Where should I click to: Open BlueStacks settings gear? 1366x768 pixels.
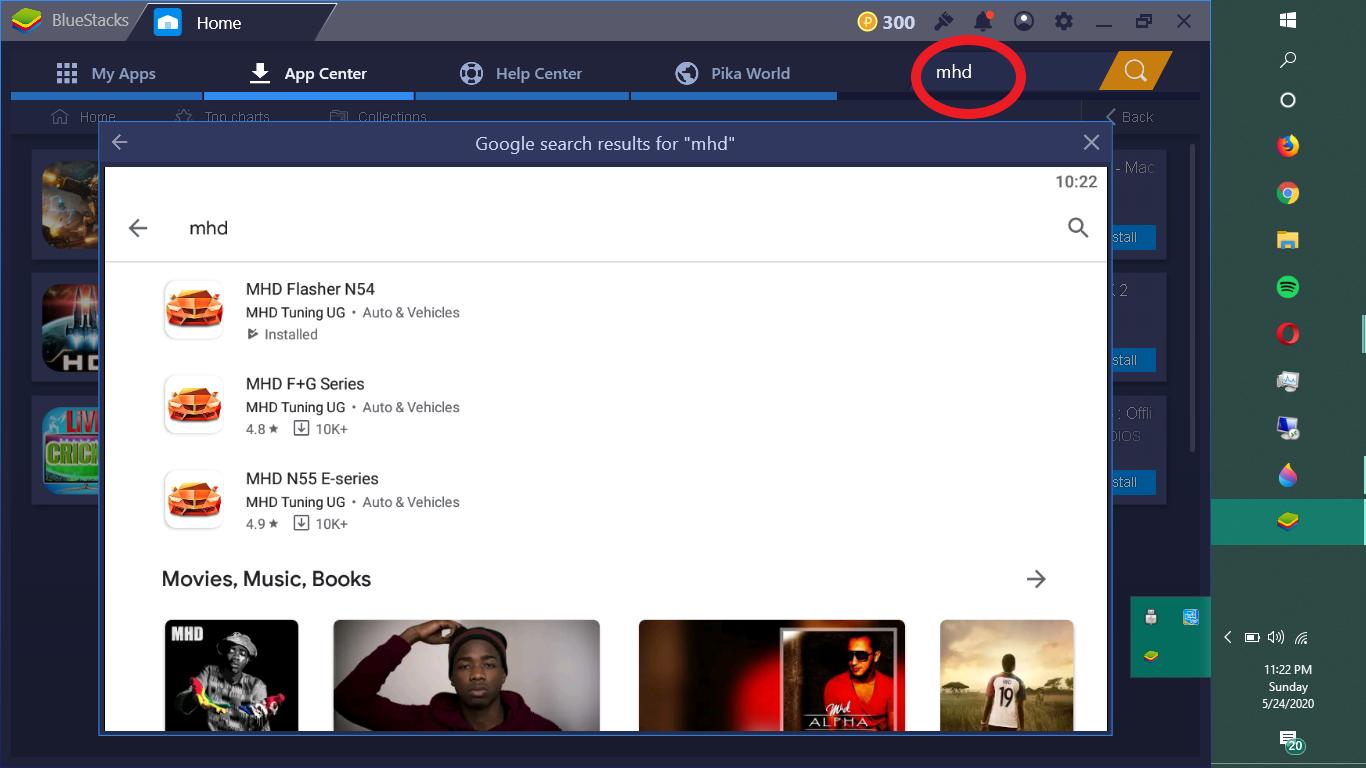(1064, 21)
